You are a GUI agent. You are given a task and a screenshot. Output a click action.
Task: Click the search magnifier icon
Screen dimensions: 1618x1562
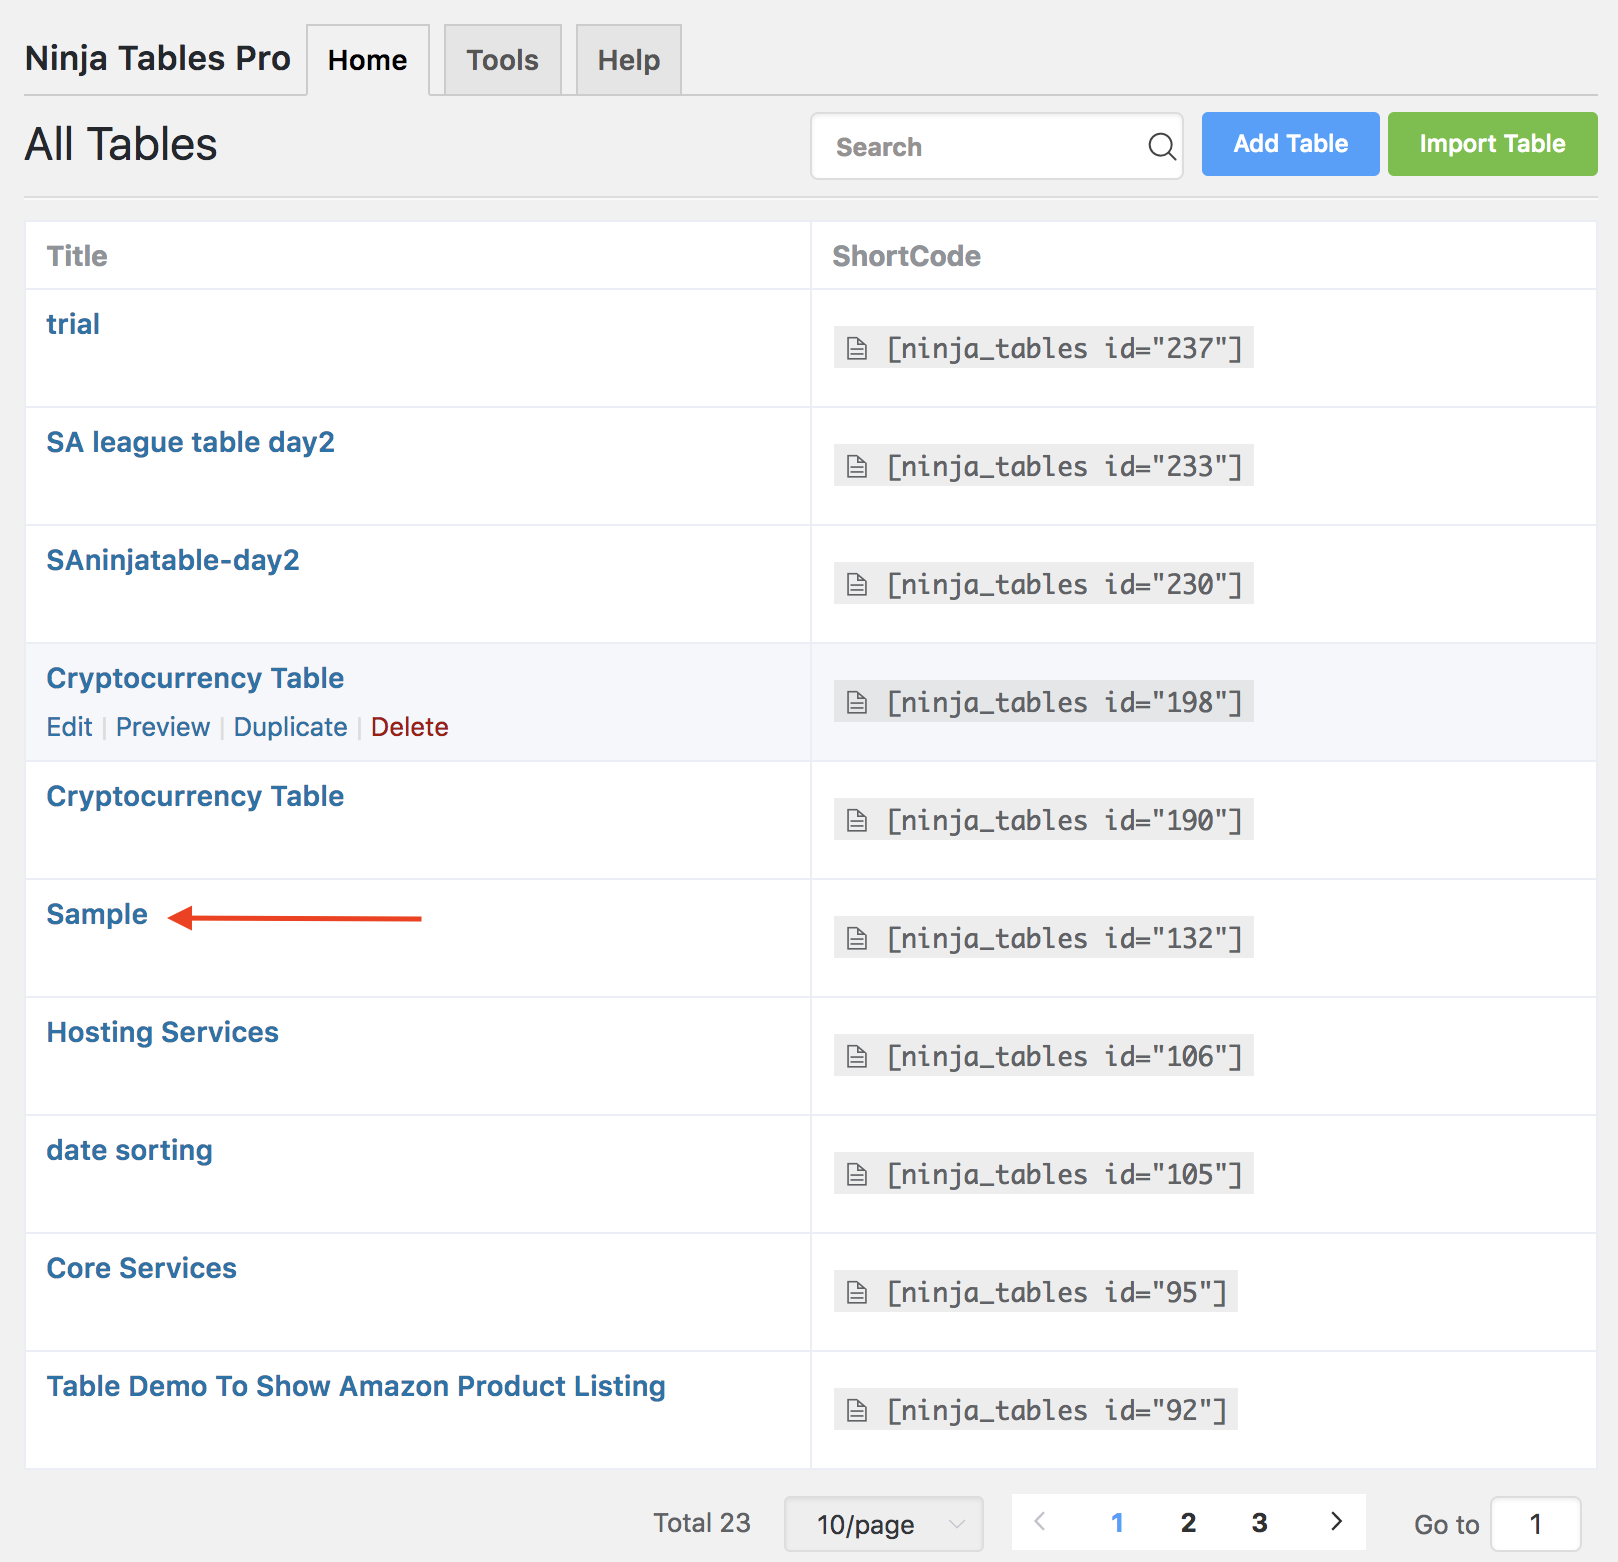[1161, 146]
